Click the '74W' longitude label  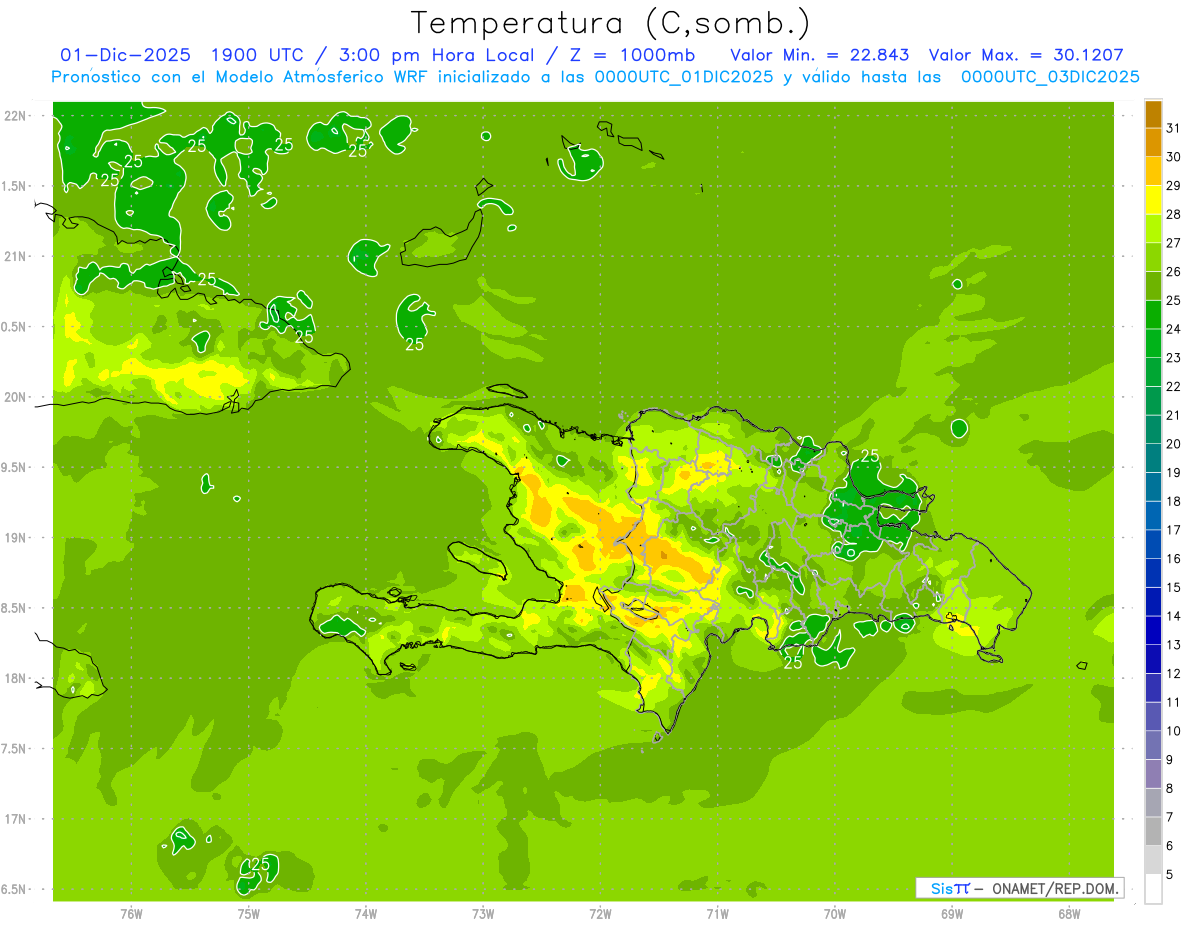tap(365, 913)
